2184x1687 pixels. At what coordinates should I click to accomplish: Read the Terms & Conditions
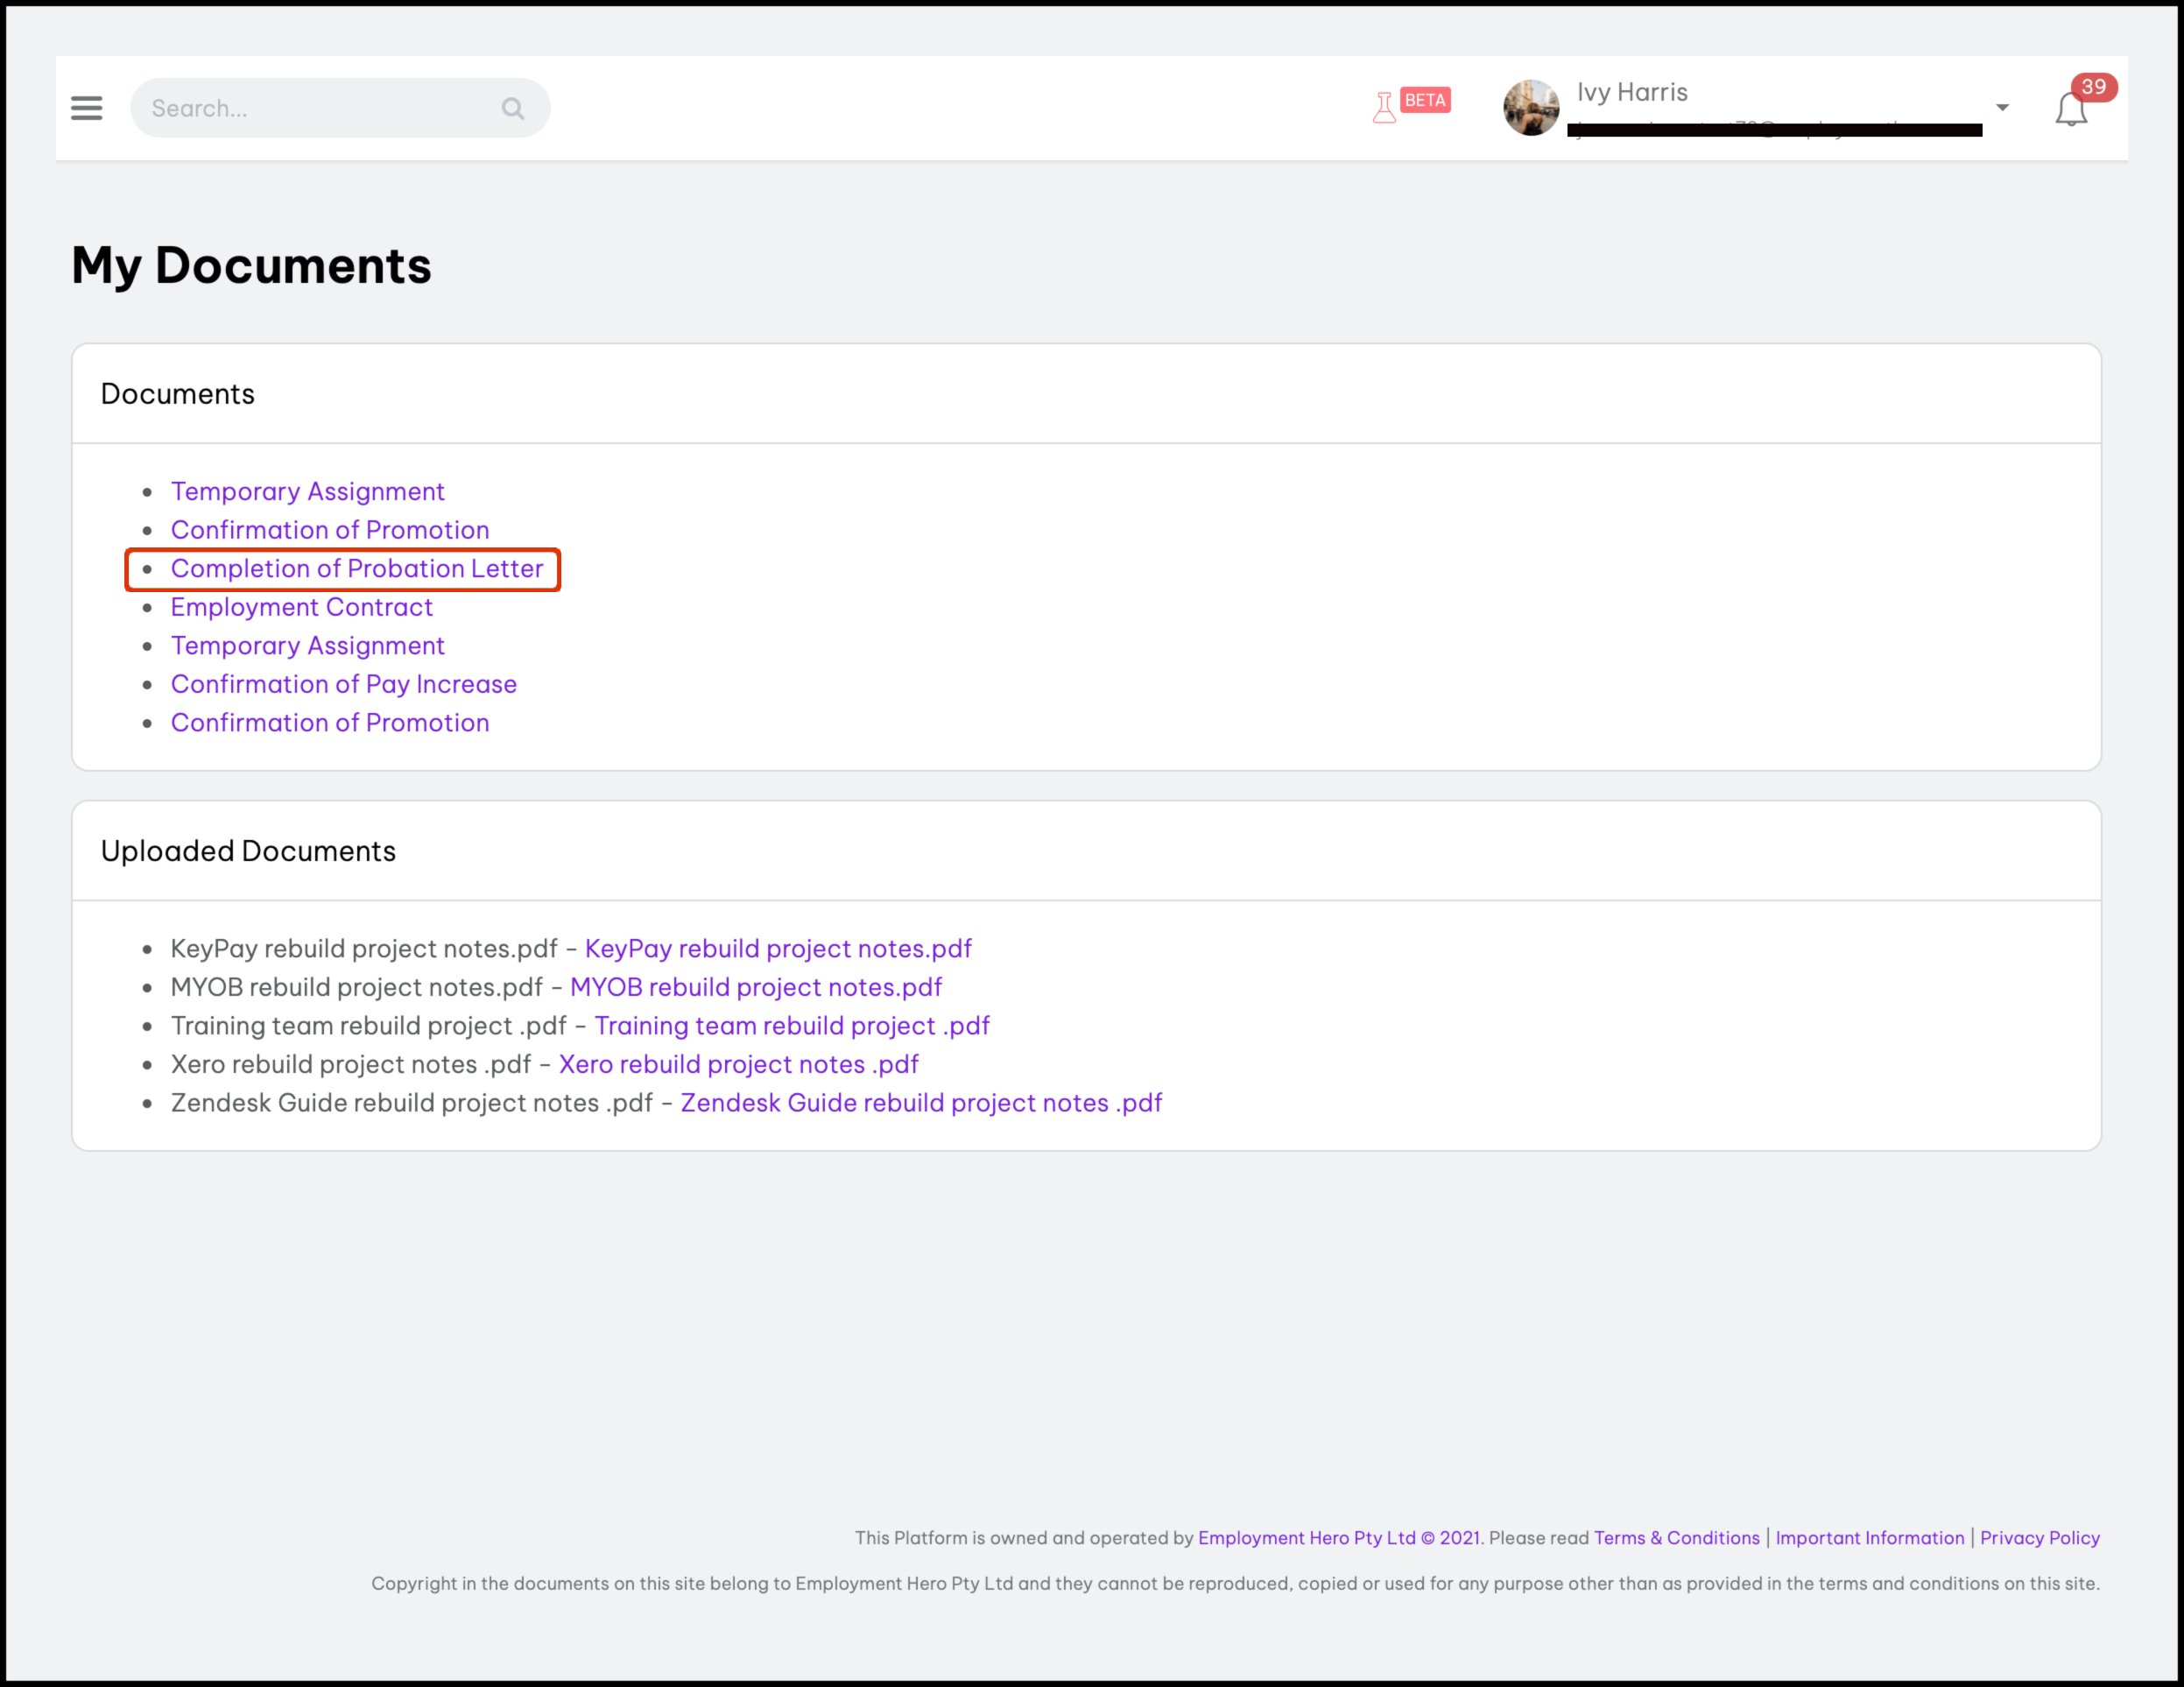coord(1676,1538)
